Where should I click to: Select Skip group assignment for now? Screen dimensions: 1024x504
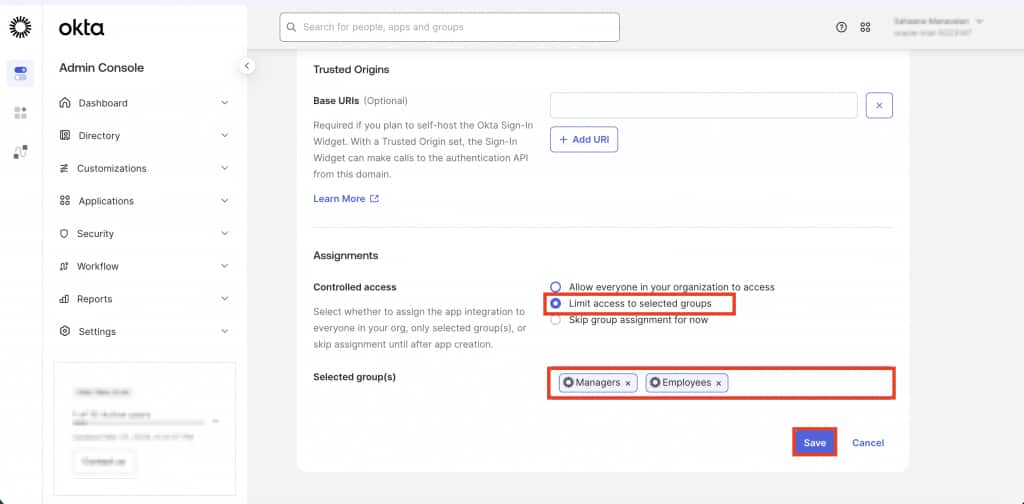tap(555, 320)
